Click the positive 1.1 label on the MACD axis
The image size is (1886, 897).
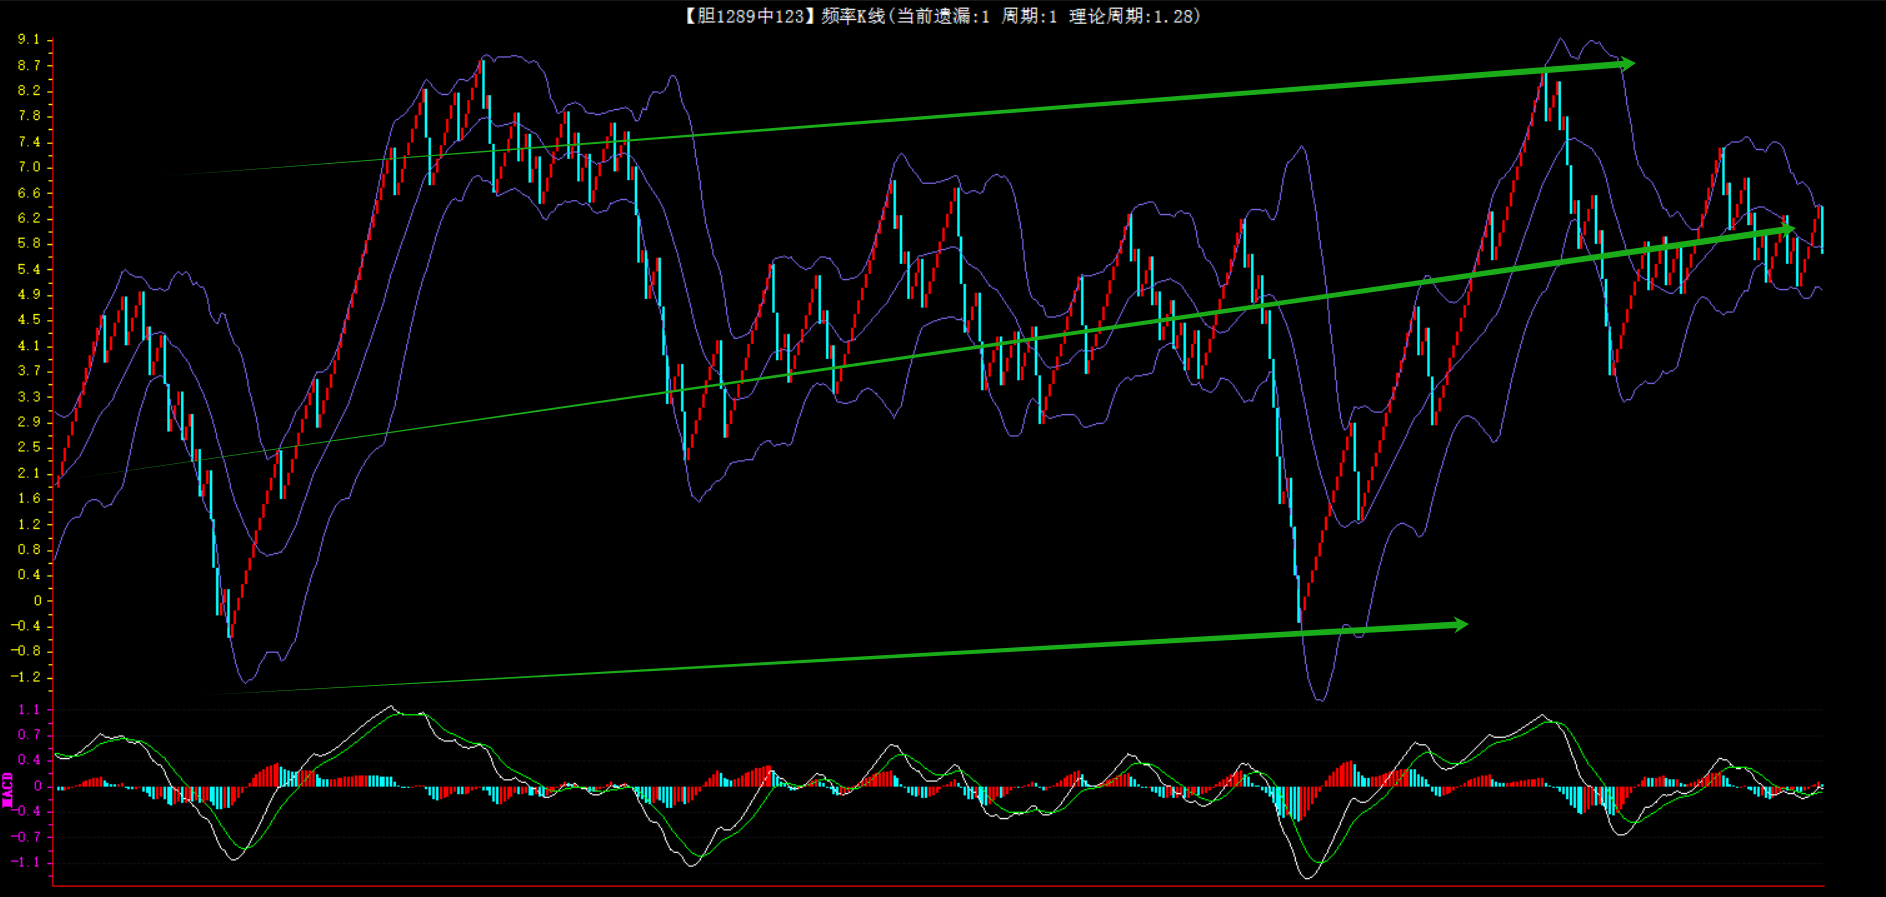pyautogui.click(x=29, y=710)
